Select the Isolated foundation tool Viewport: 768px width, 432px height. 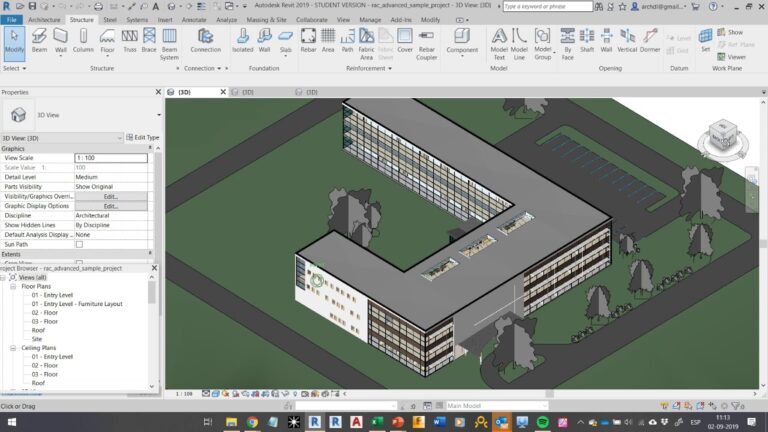(242, 41)
